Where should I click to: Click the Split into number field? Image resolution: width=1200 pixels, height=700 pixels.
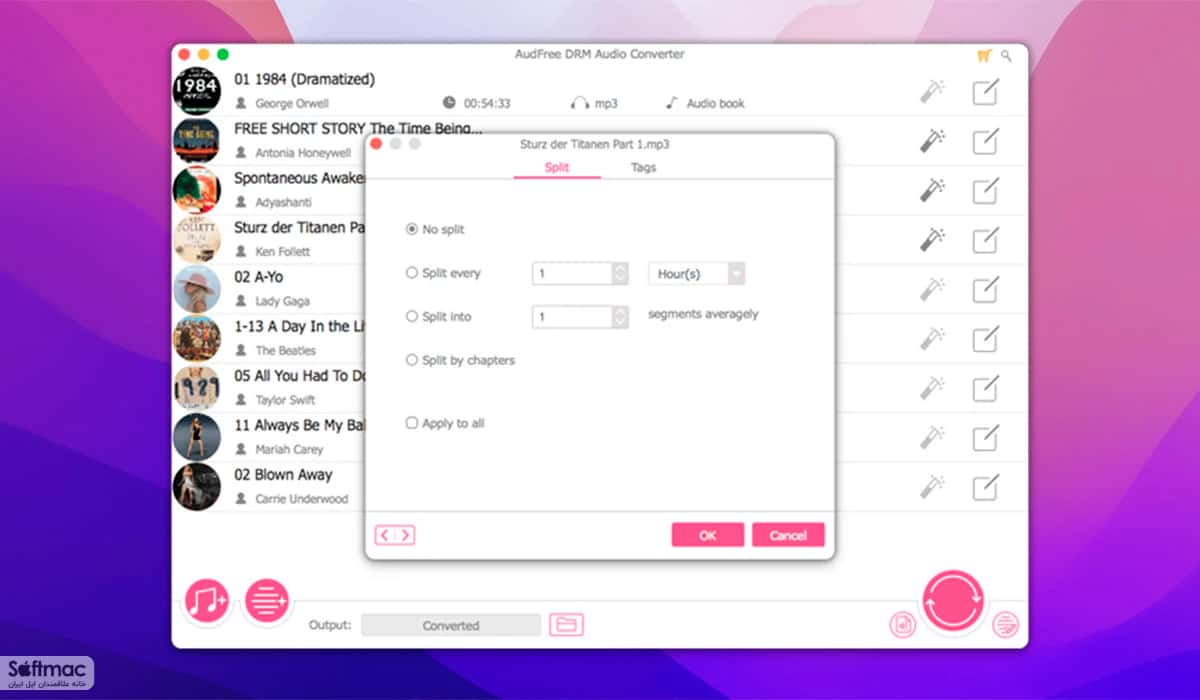[572, 317]
